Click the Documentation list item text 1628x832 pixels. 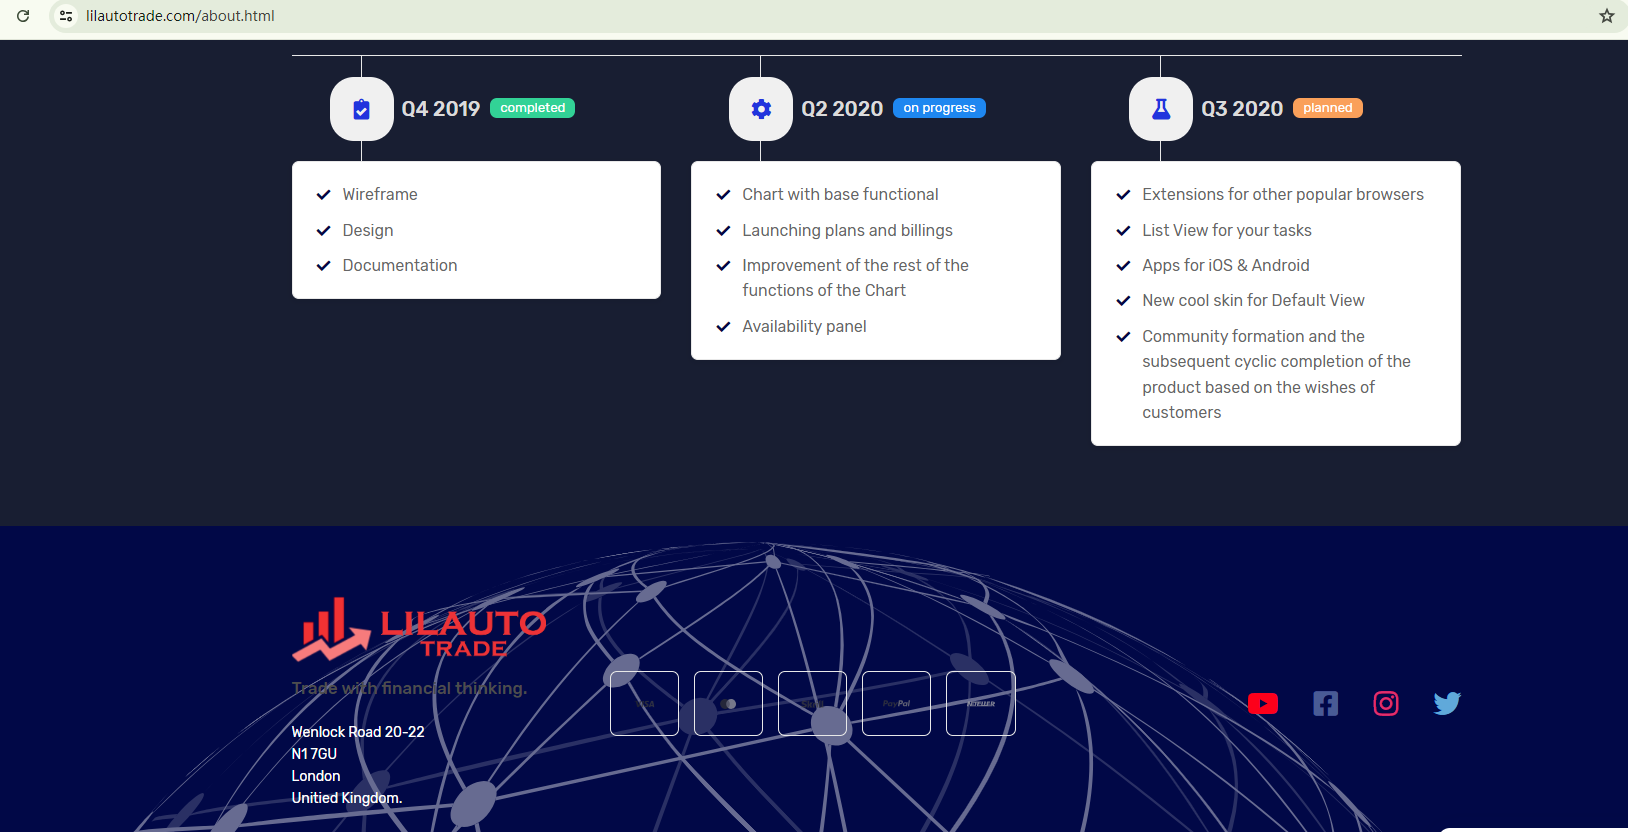click(x=400, y=265)
